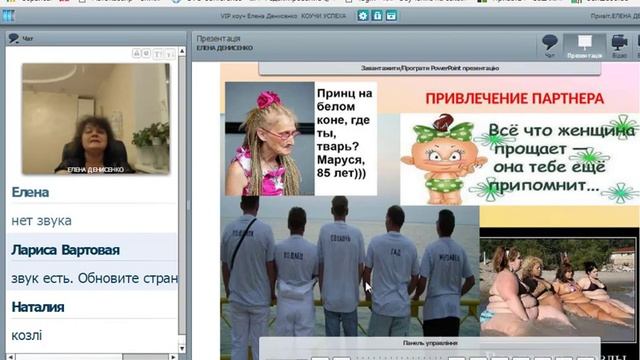
Task: Click the presenter name ЕЛЕНА ДЕНИСЕНКО under Презентація
Action: point(224,48)
